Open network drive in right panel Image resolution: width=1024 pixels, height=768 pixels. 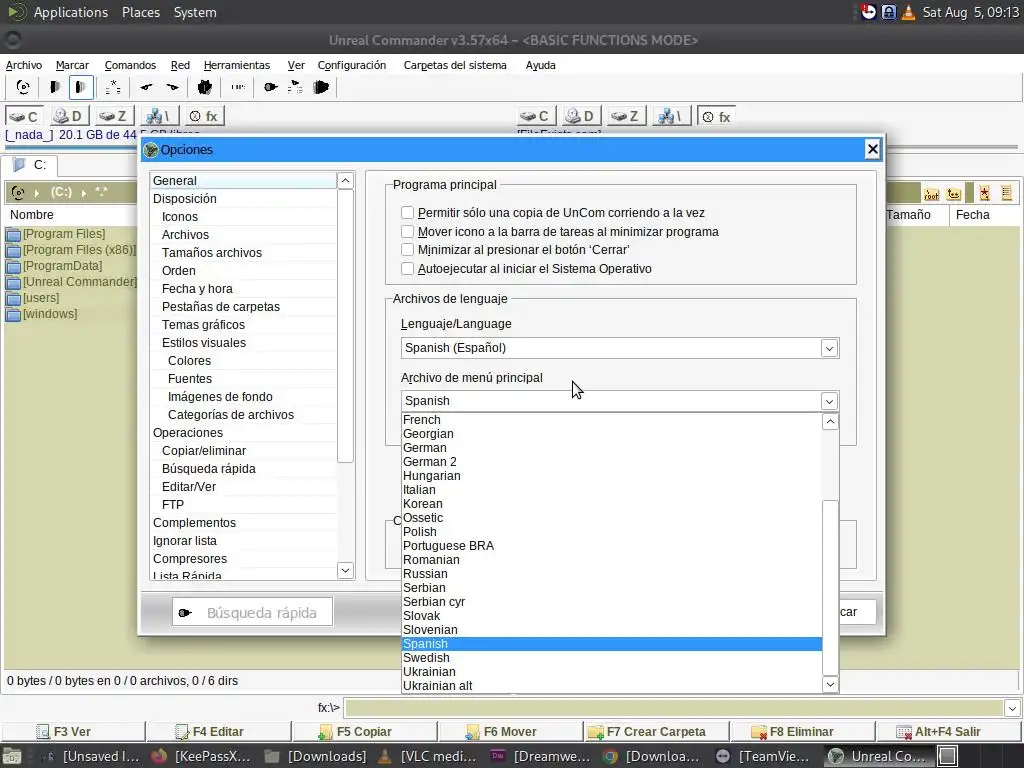coord(671,116)
